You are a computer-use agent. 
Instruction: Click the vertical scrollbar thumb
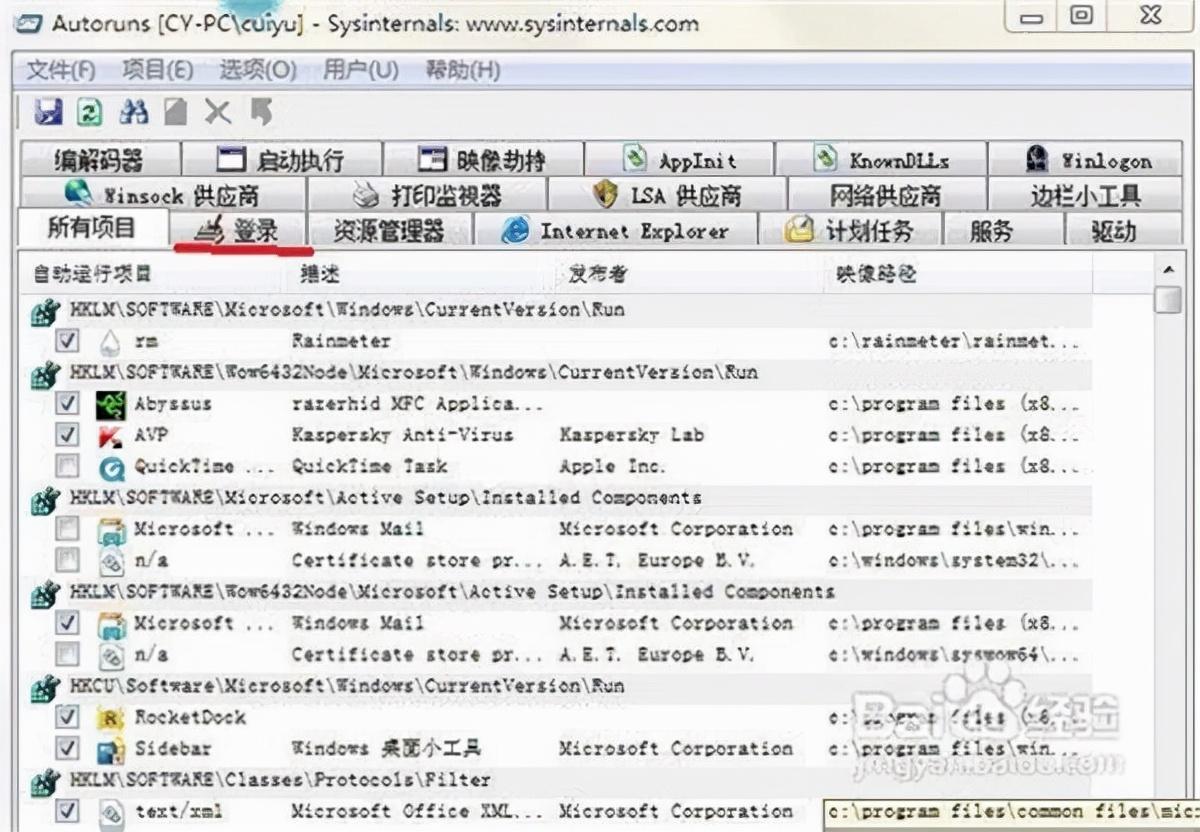pyautogui.click(x=1167, y=300)
